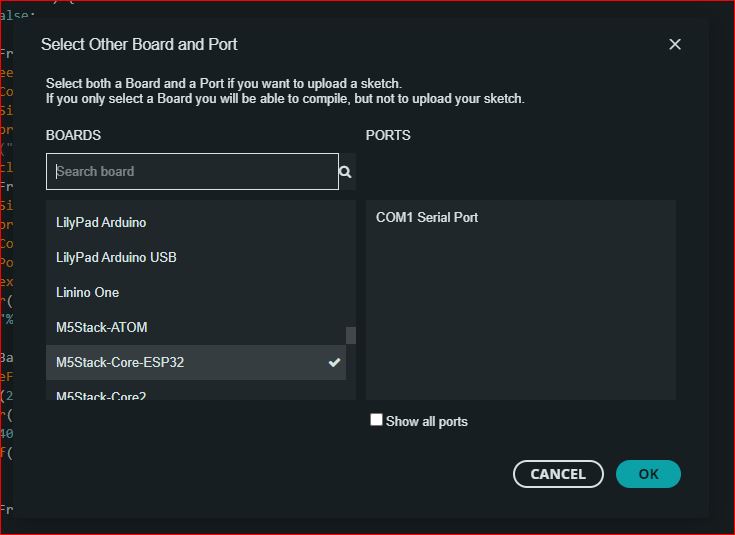Viewport: 735px width, 535px height.
Task: Click the boards list scrollbar thumb
Action: click(x=351, y=335)
